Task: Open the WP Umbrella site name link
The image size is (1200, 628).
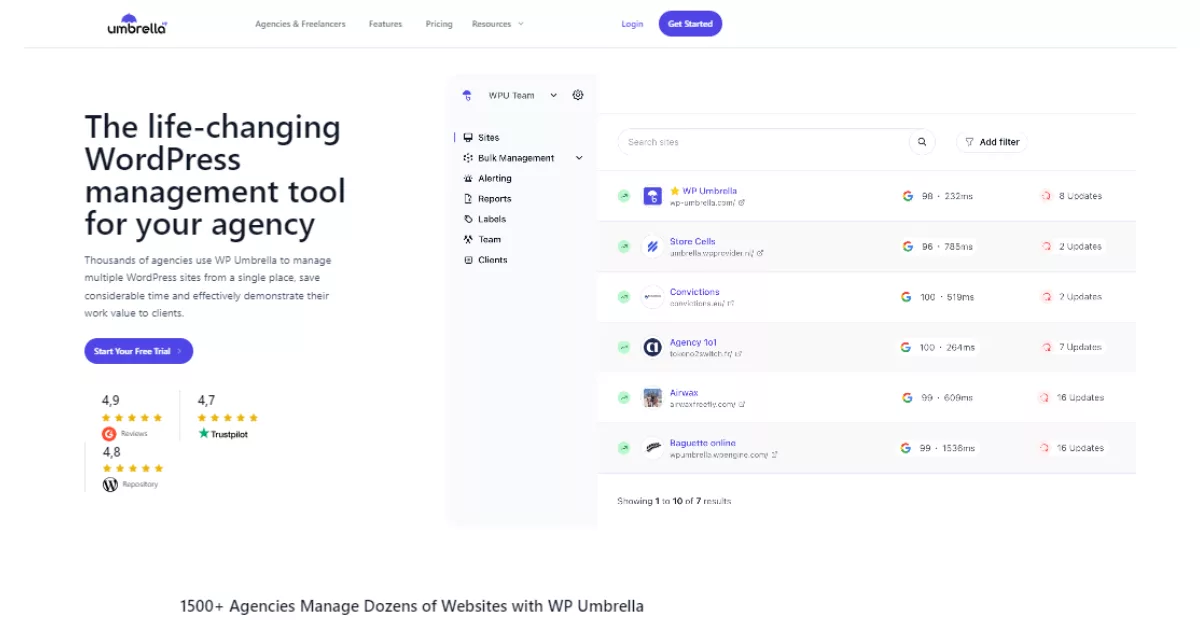Action: [710, 191]
